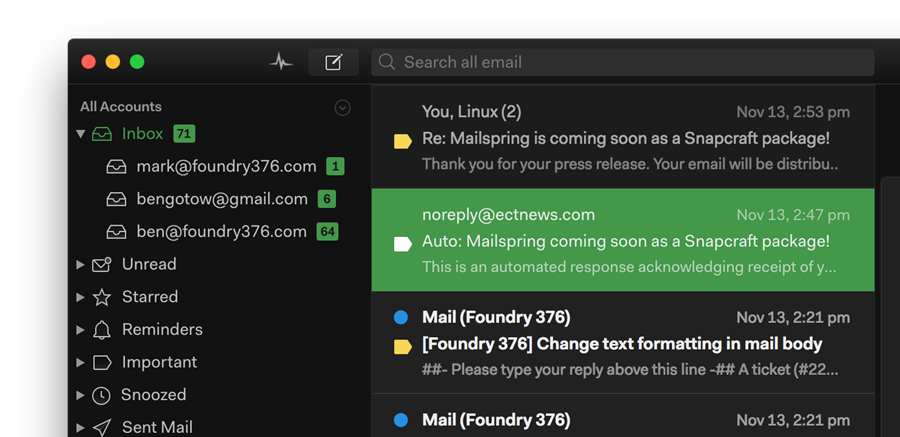The image size is (900, 437).
Task: Toggle important flag on selected ectnews email
Action: 403,244
